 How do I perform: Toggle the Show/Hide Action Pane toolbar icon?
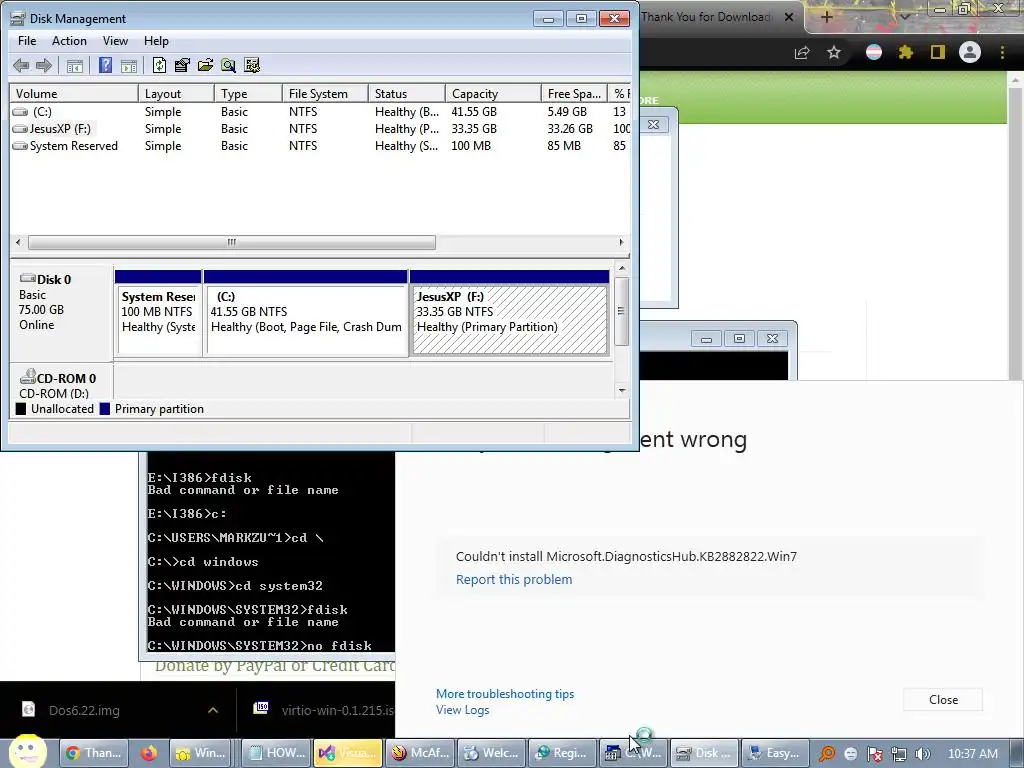pyautogui.click(x=129, y=65)
